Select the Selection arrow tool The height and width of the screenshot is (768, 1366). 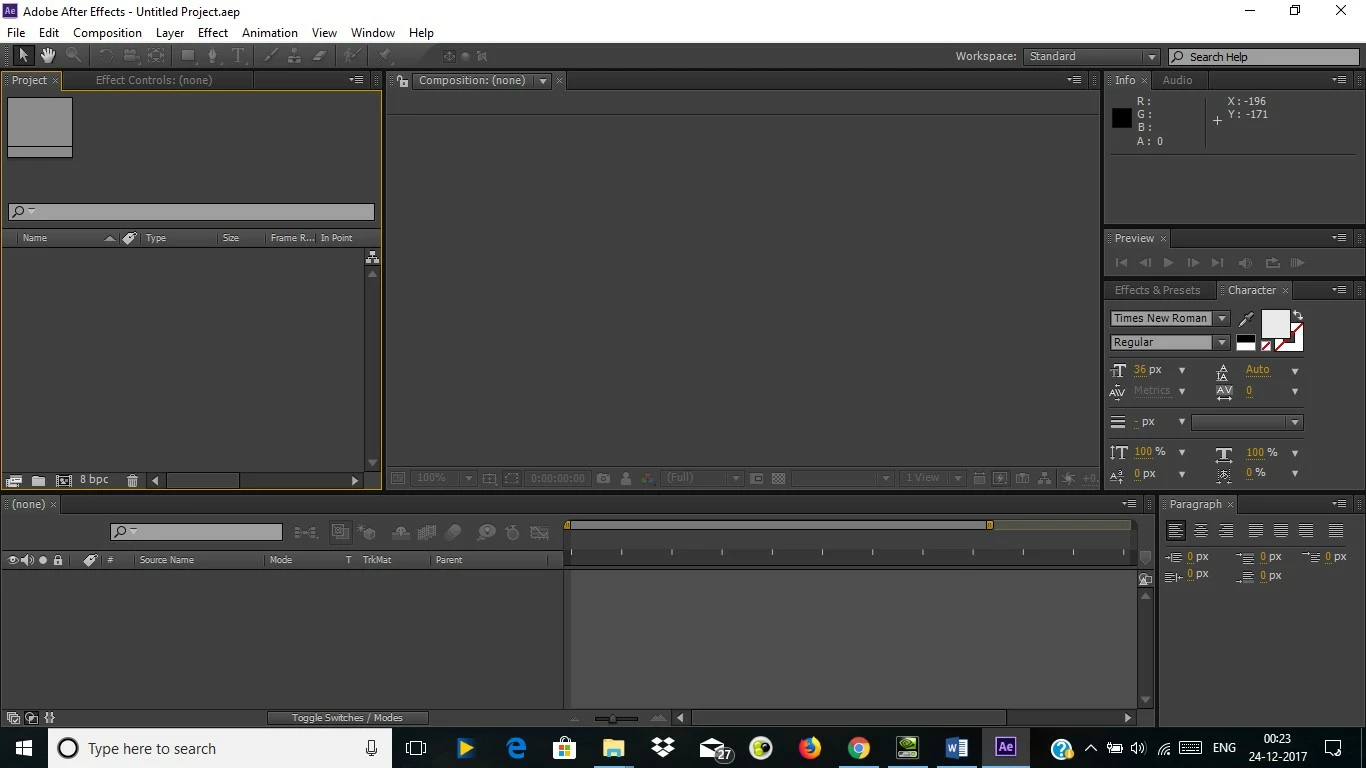coord(23,56)
